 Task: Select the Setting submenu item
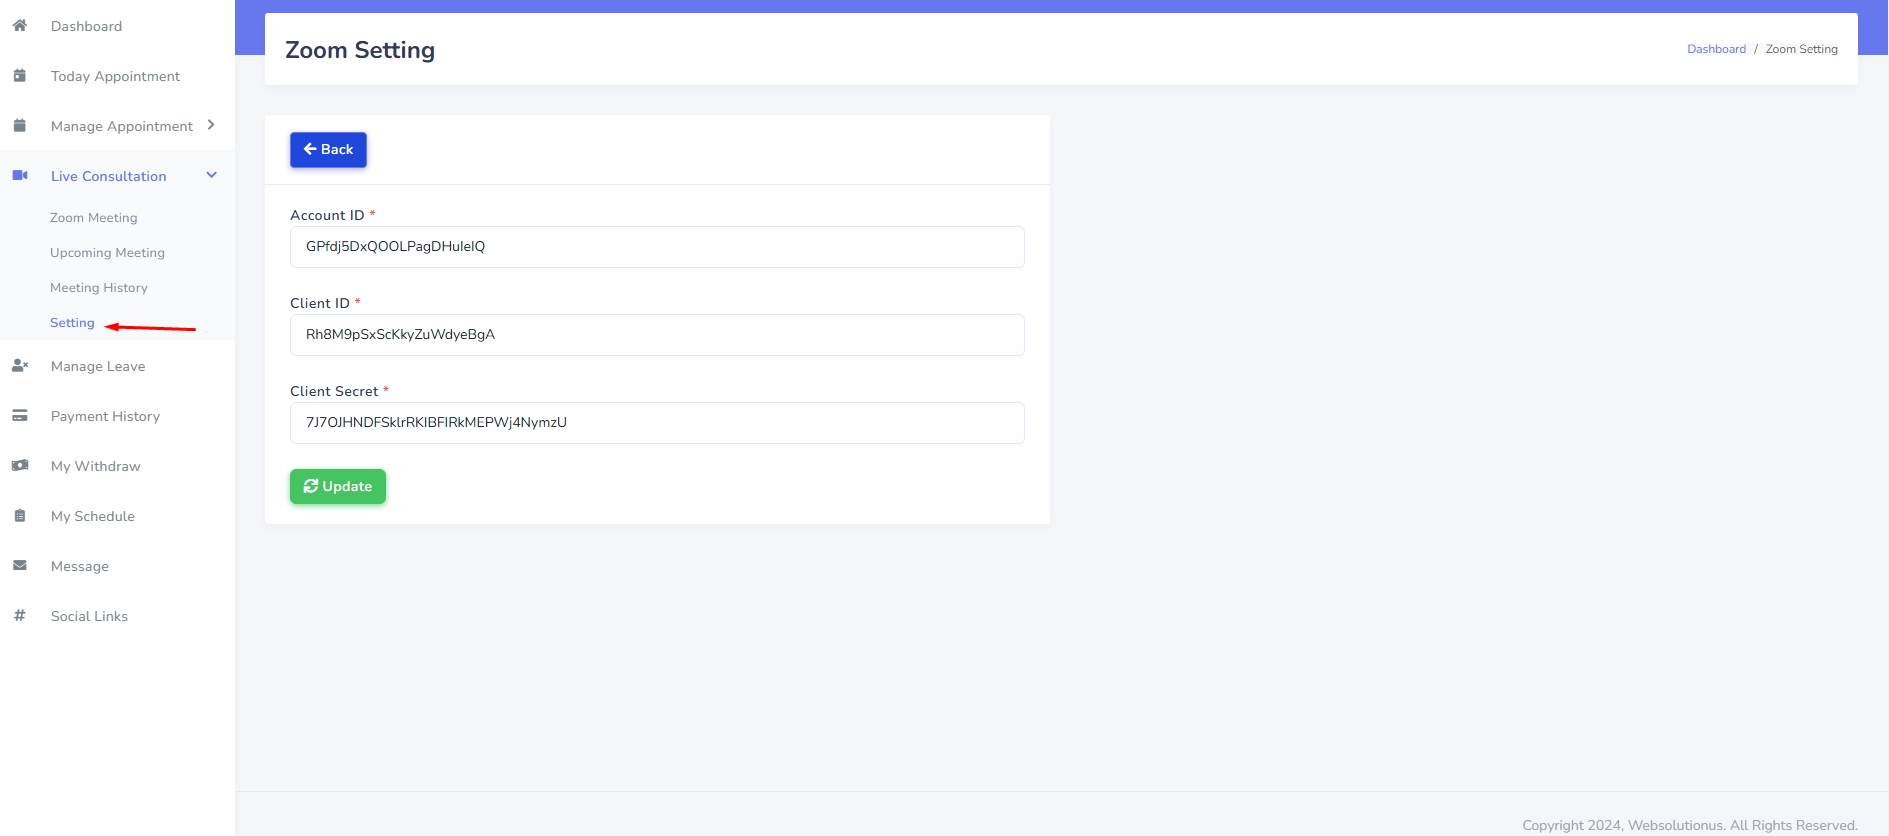tap(72, 323)
